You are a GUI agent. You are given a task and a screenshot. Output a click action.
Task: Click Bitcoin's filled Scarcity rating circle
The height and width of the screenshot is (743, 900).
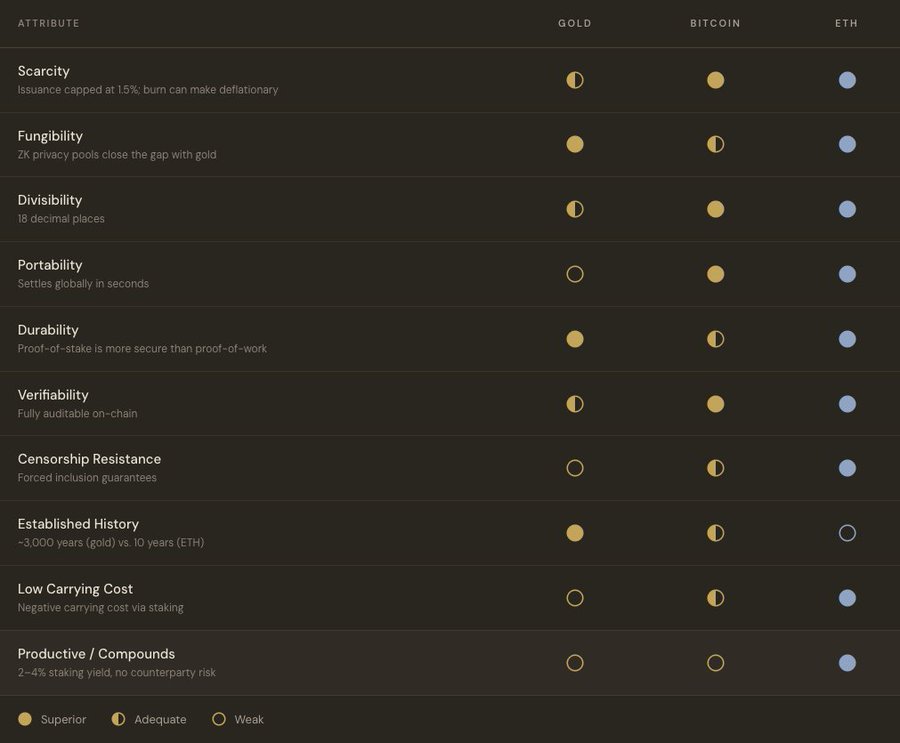pos(715,80)
